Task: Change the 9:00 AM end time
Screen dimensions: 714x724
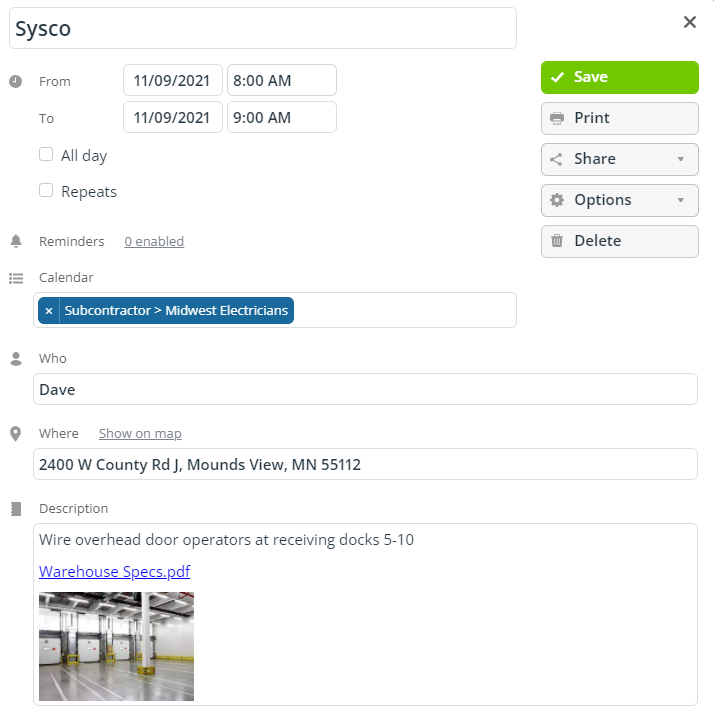Action: pyautogui.click(x=282, y=117)
